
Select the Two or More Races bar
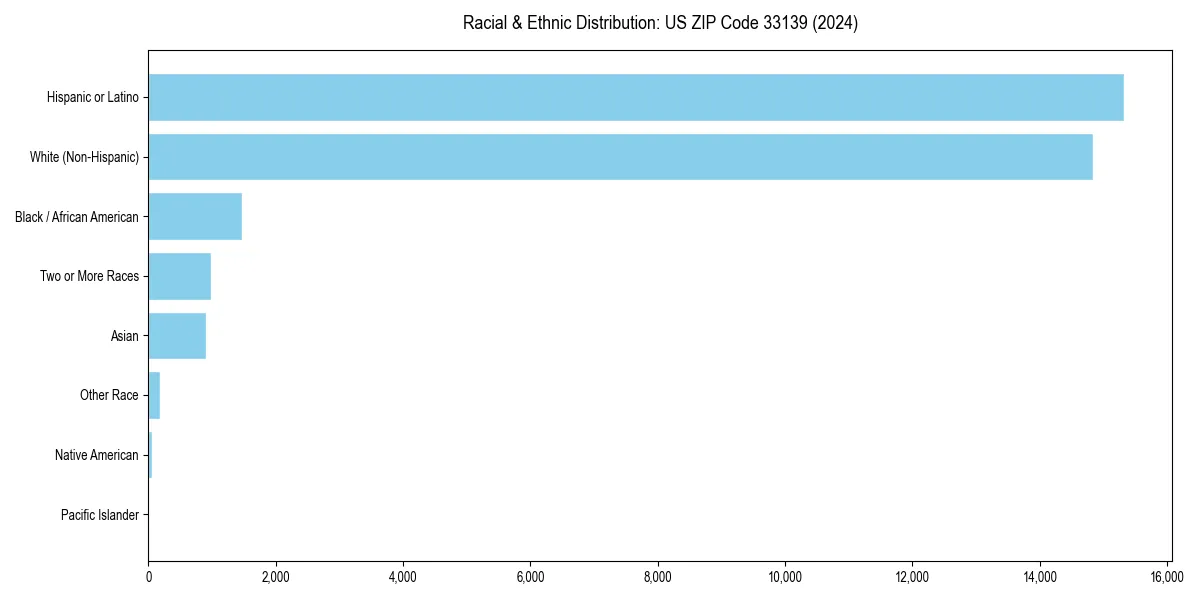(x=178, y=276)
